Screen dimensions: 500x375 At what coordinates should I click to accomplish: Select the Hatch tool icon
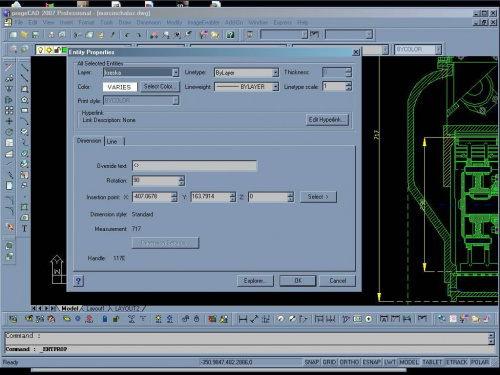(x=25, y=175)
